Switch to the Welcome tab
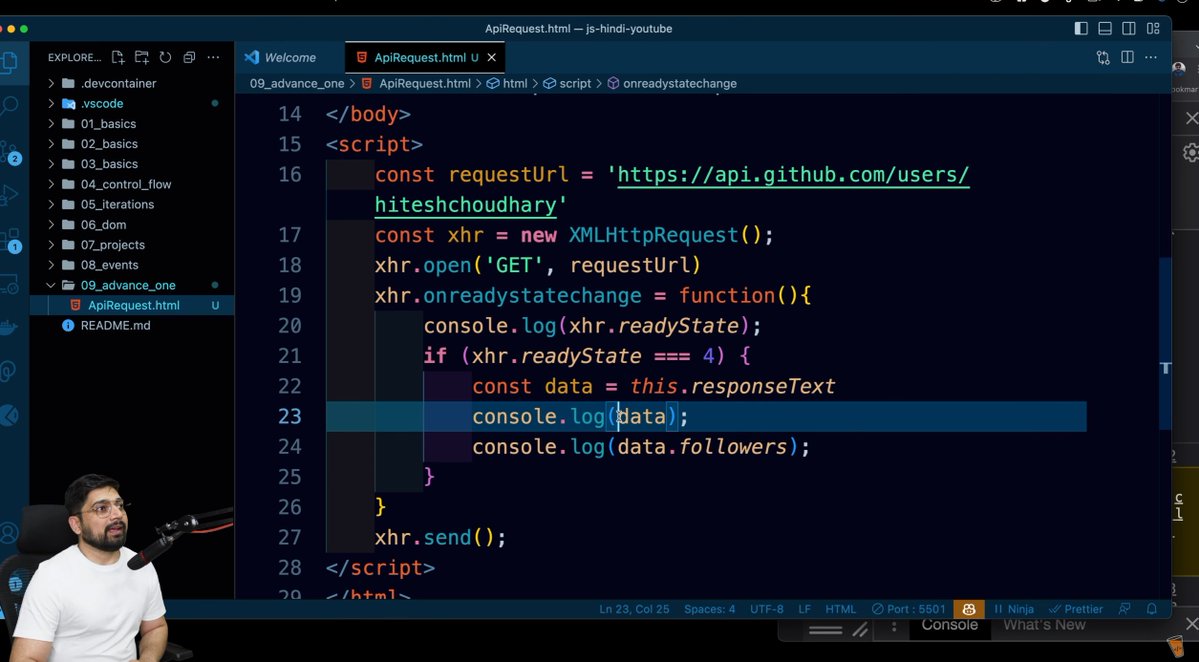The image size is (1199, 662). (x=290, y=57)
